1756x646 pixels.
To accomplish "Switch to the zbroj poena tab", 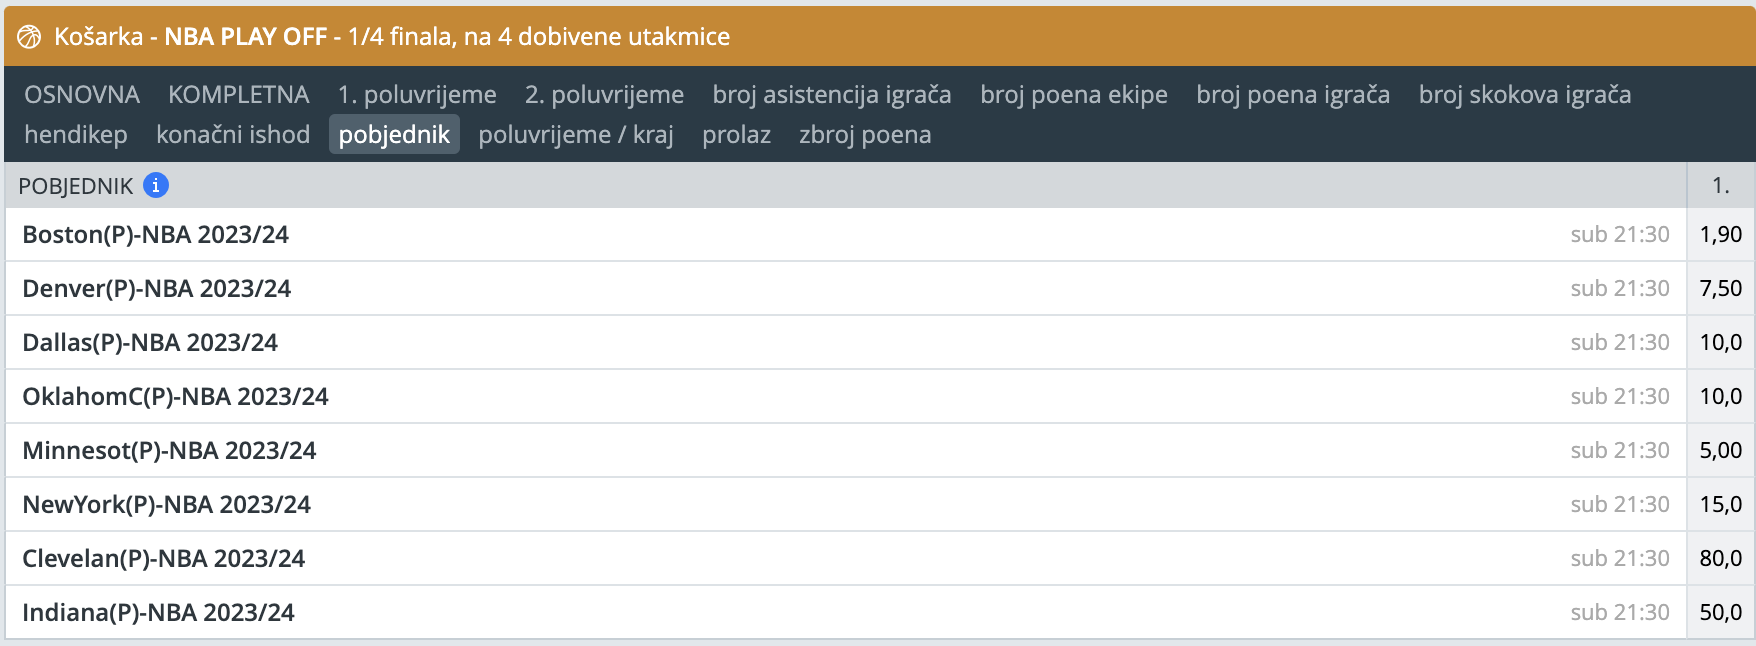I will (865, 135).
